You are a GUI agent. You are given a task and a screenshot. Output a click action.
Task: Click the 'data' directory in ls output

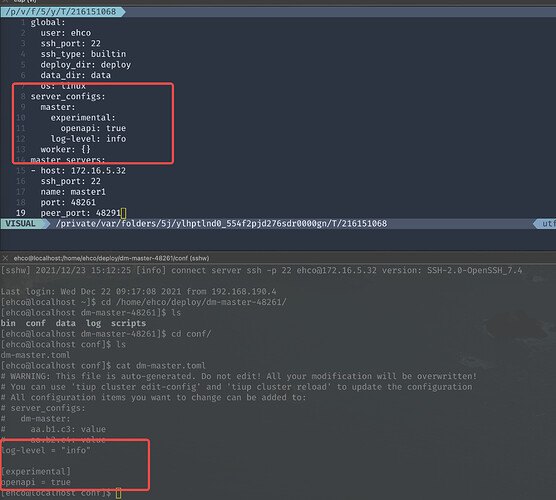(x=66, y=323)
